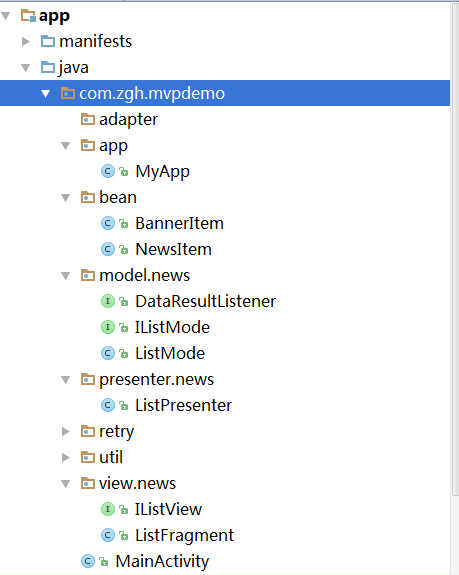Click the vertical scrollbar of project tree
This screenshot has height=575, width=459.
tap(455, 249)
